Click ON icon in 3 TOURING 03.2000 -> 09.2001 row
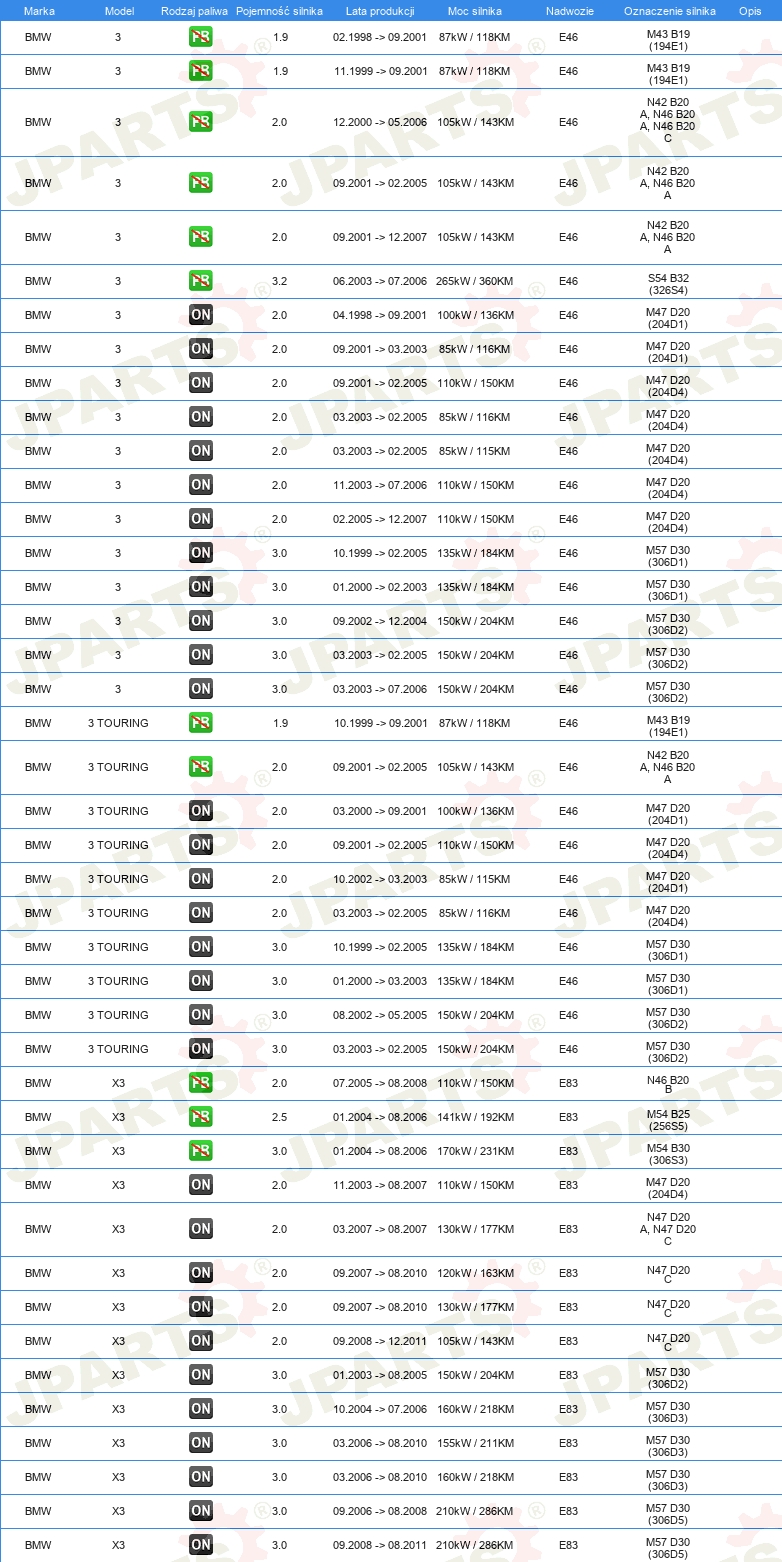The width and height of the screenshot is (782, 1562). click(201, 811)
